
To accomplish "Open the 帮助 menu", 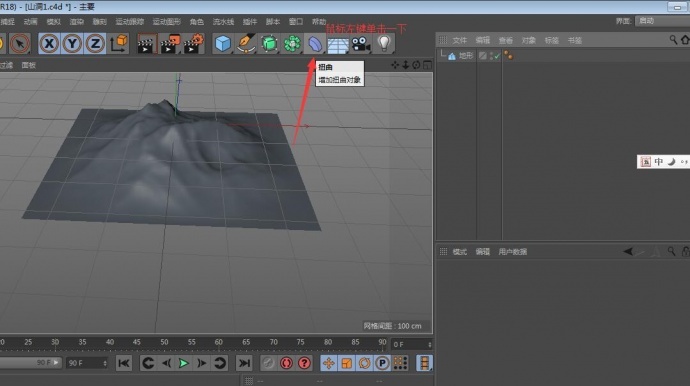I will pyautogui.click(x=319, y=22).
